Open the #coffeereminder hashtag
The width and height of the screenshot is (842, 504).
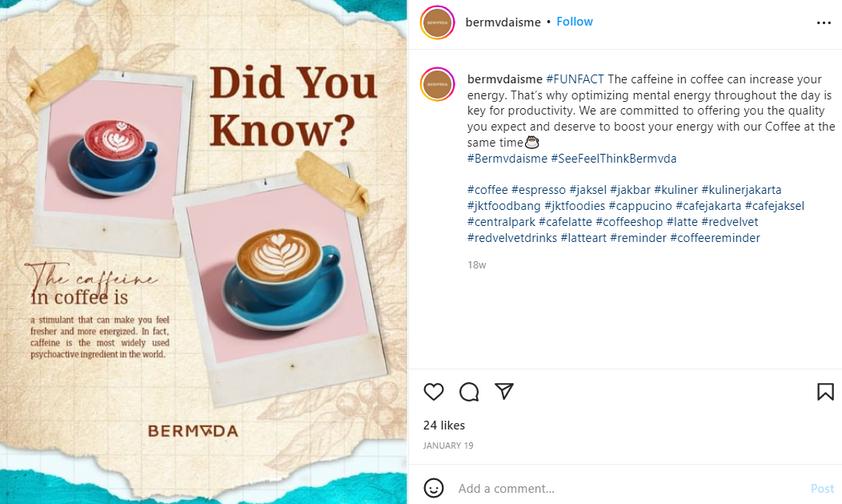715,238
